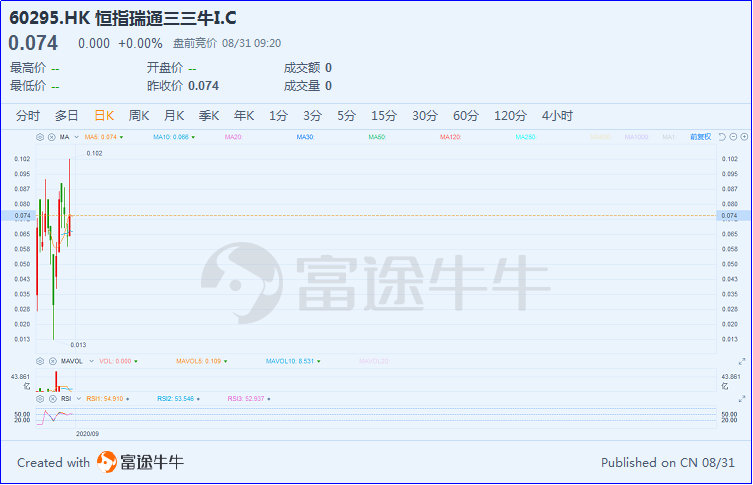Toggle the MA5 line visibility
The height and width of the screenshot is (485, 753).
104,137
